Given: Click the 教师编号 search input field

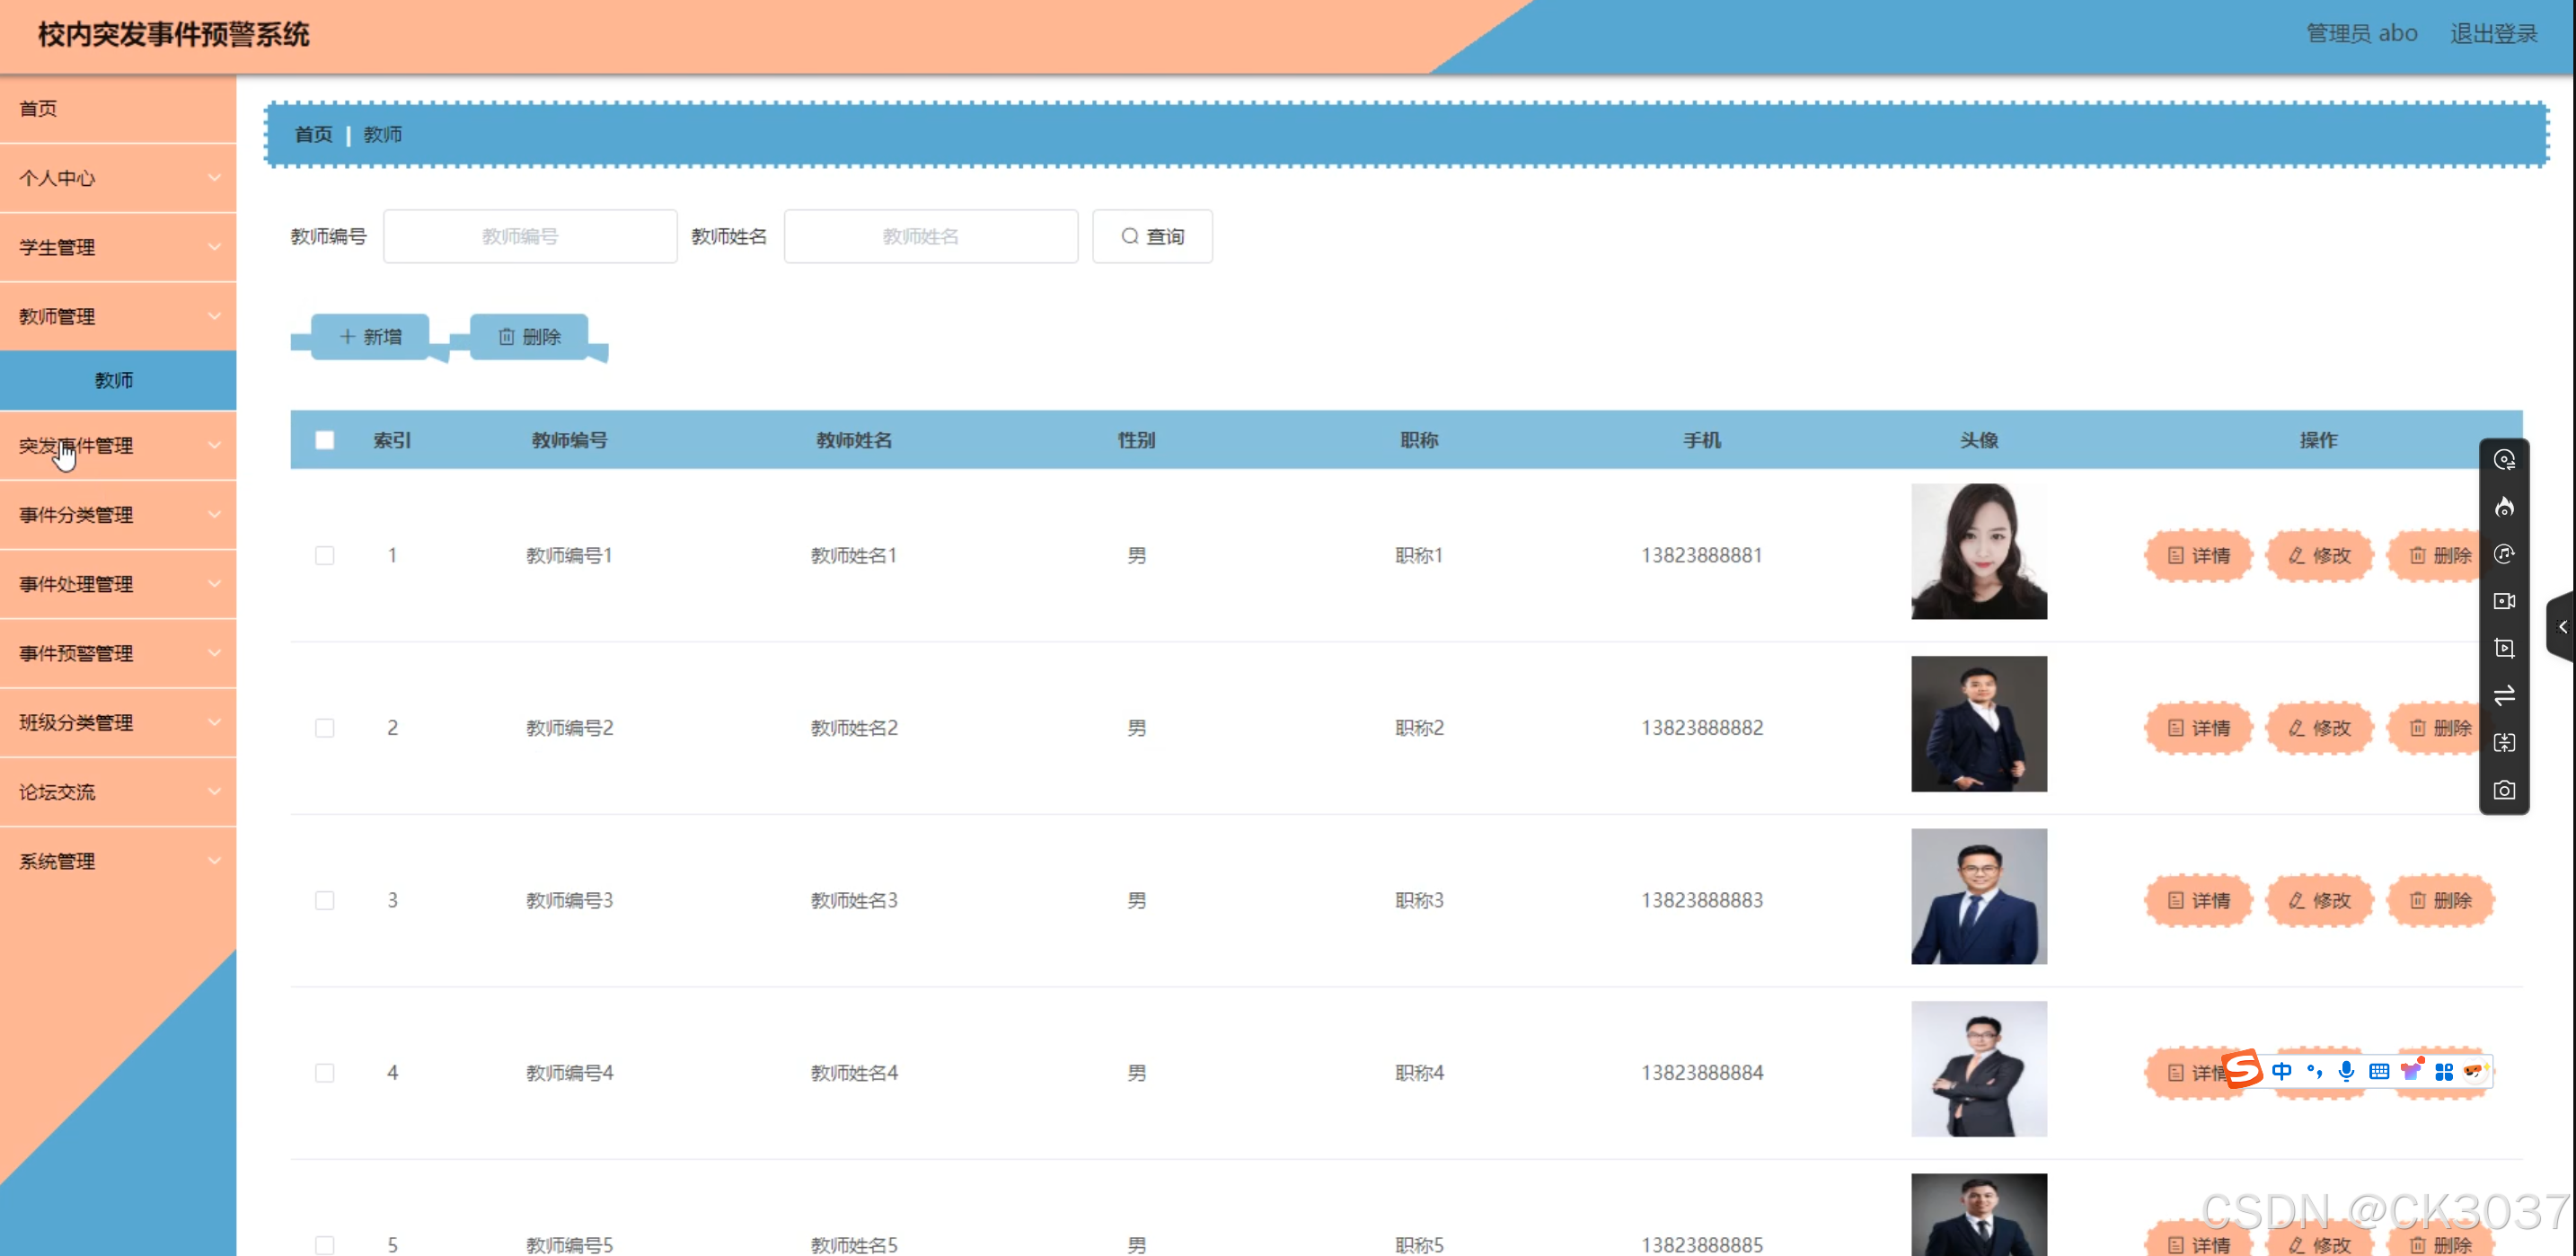Looking at the screenshot, I should click(x=530, y=236).
